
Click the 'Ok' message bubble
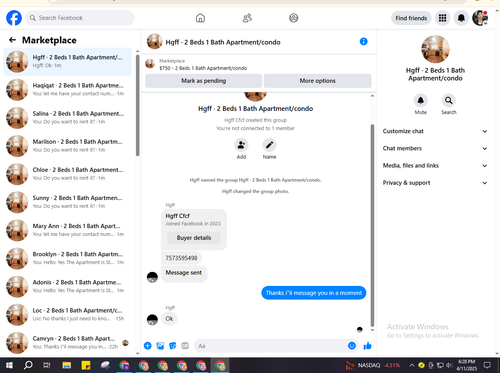[169, 319]
